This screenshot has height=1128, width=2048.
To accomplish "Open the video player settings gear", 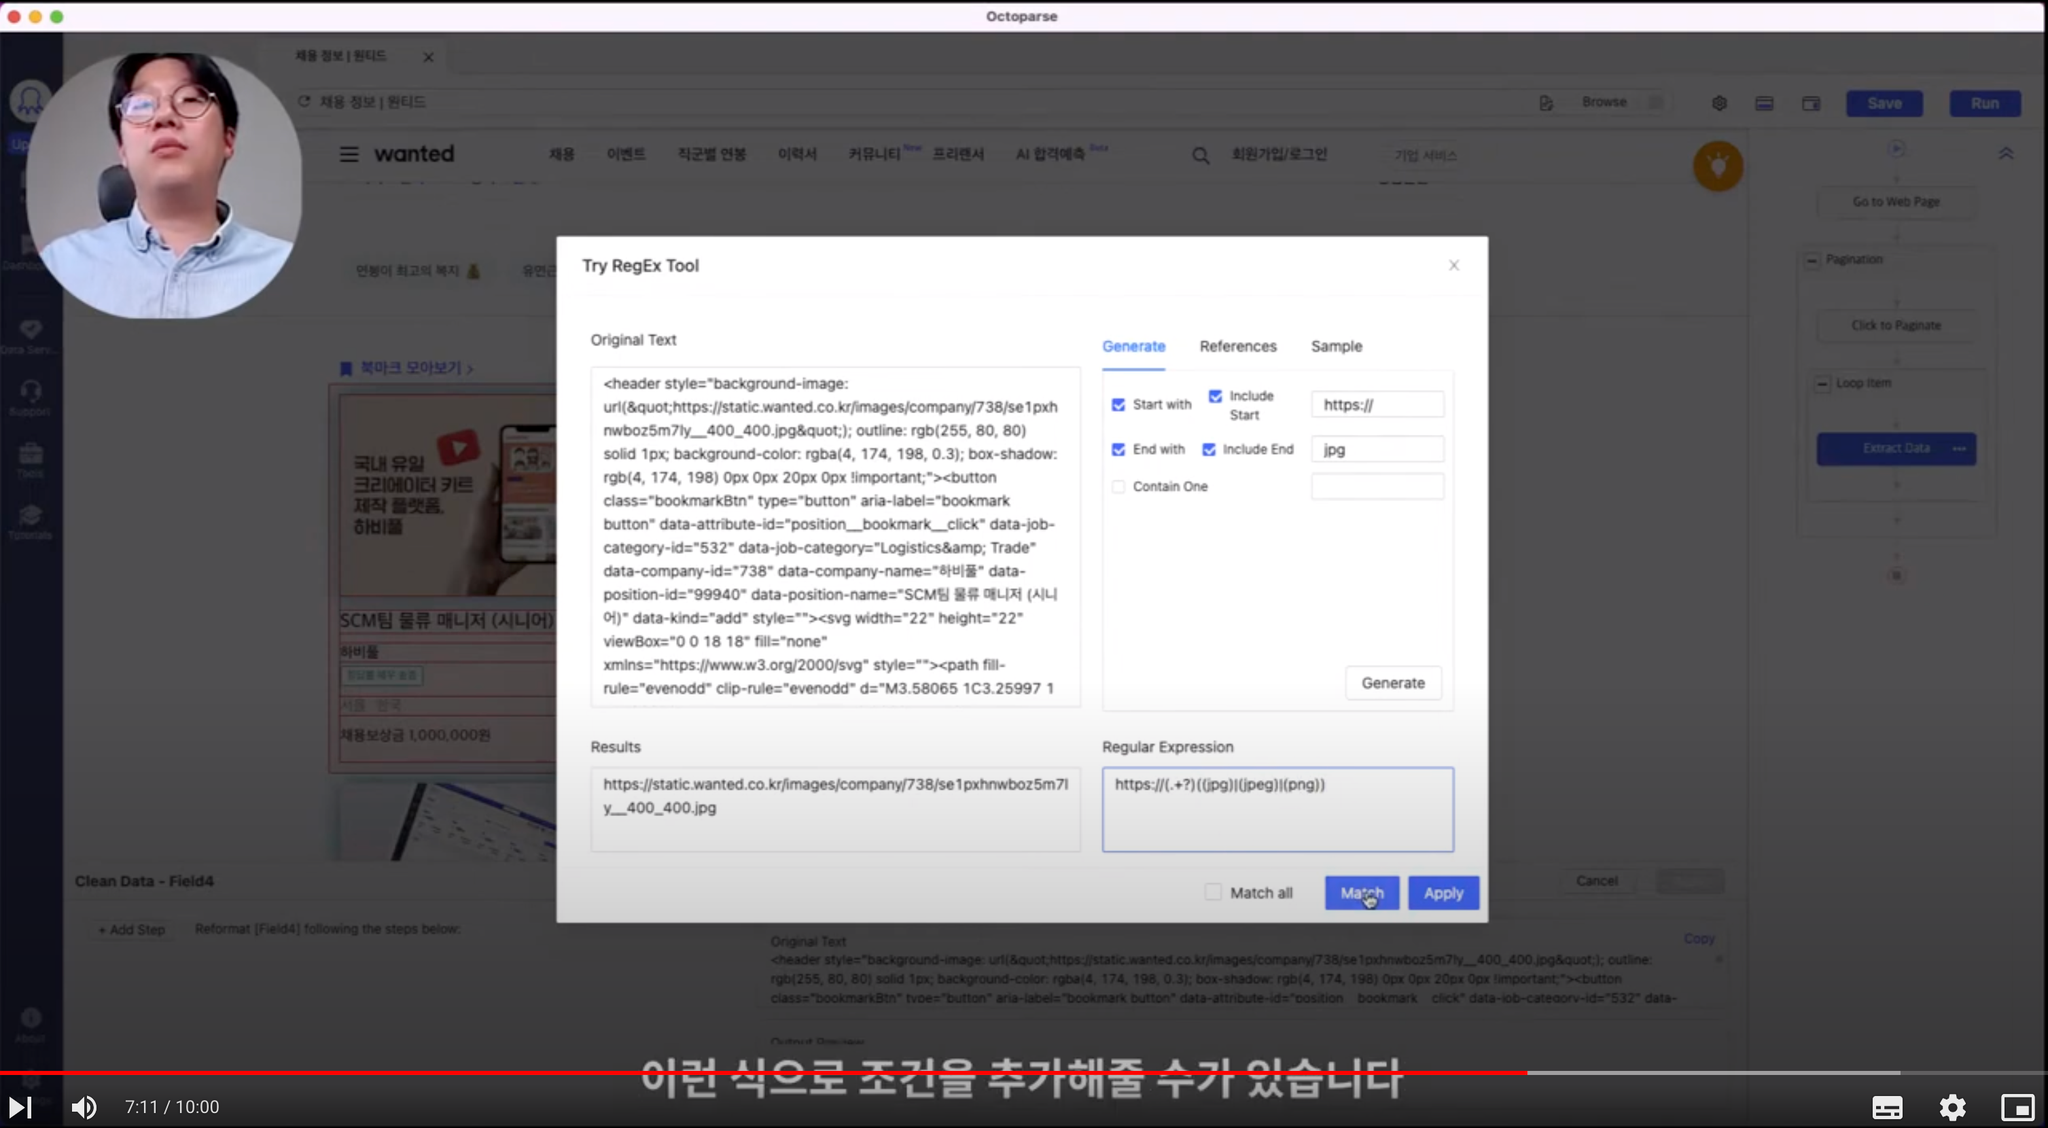I will (1953, 1107).
